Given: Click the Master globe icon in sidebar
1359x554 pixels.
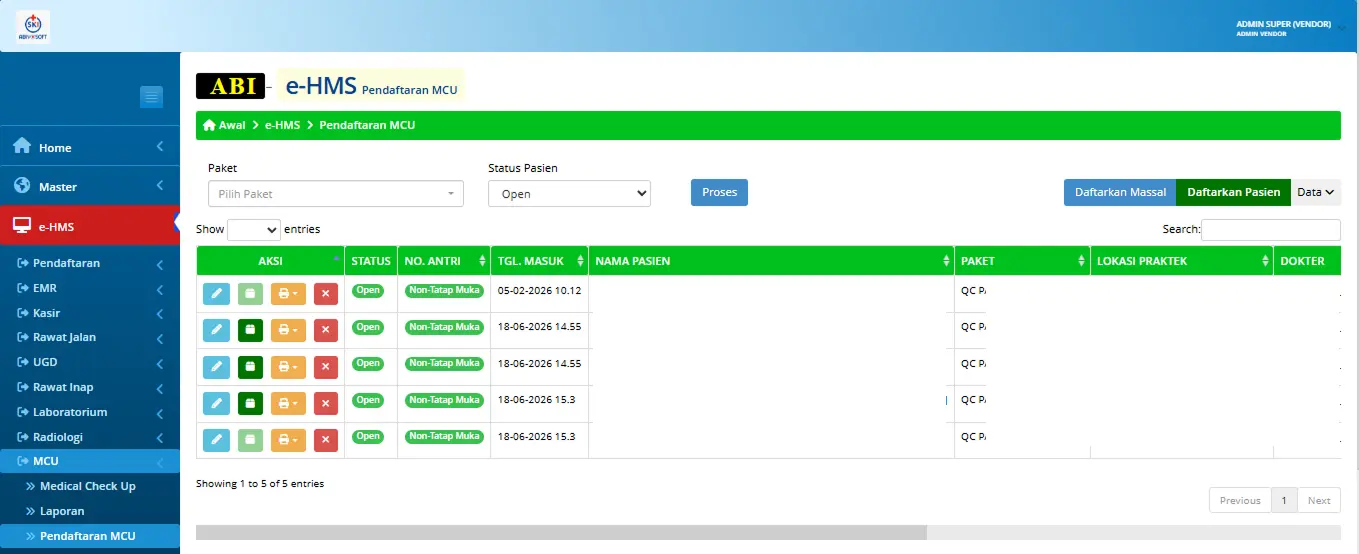Looking at the screenshot, I should [22, 186].
